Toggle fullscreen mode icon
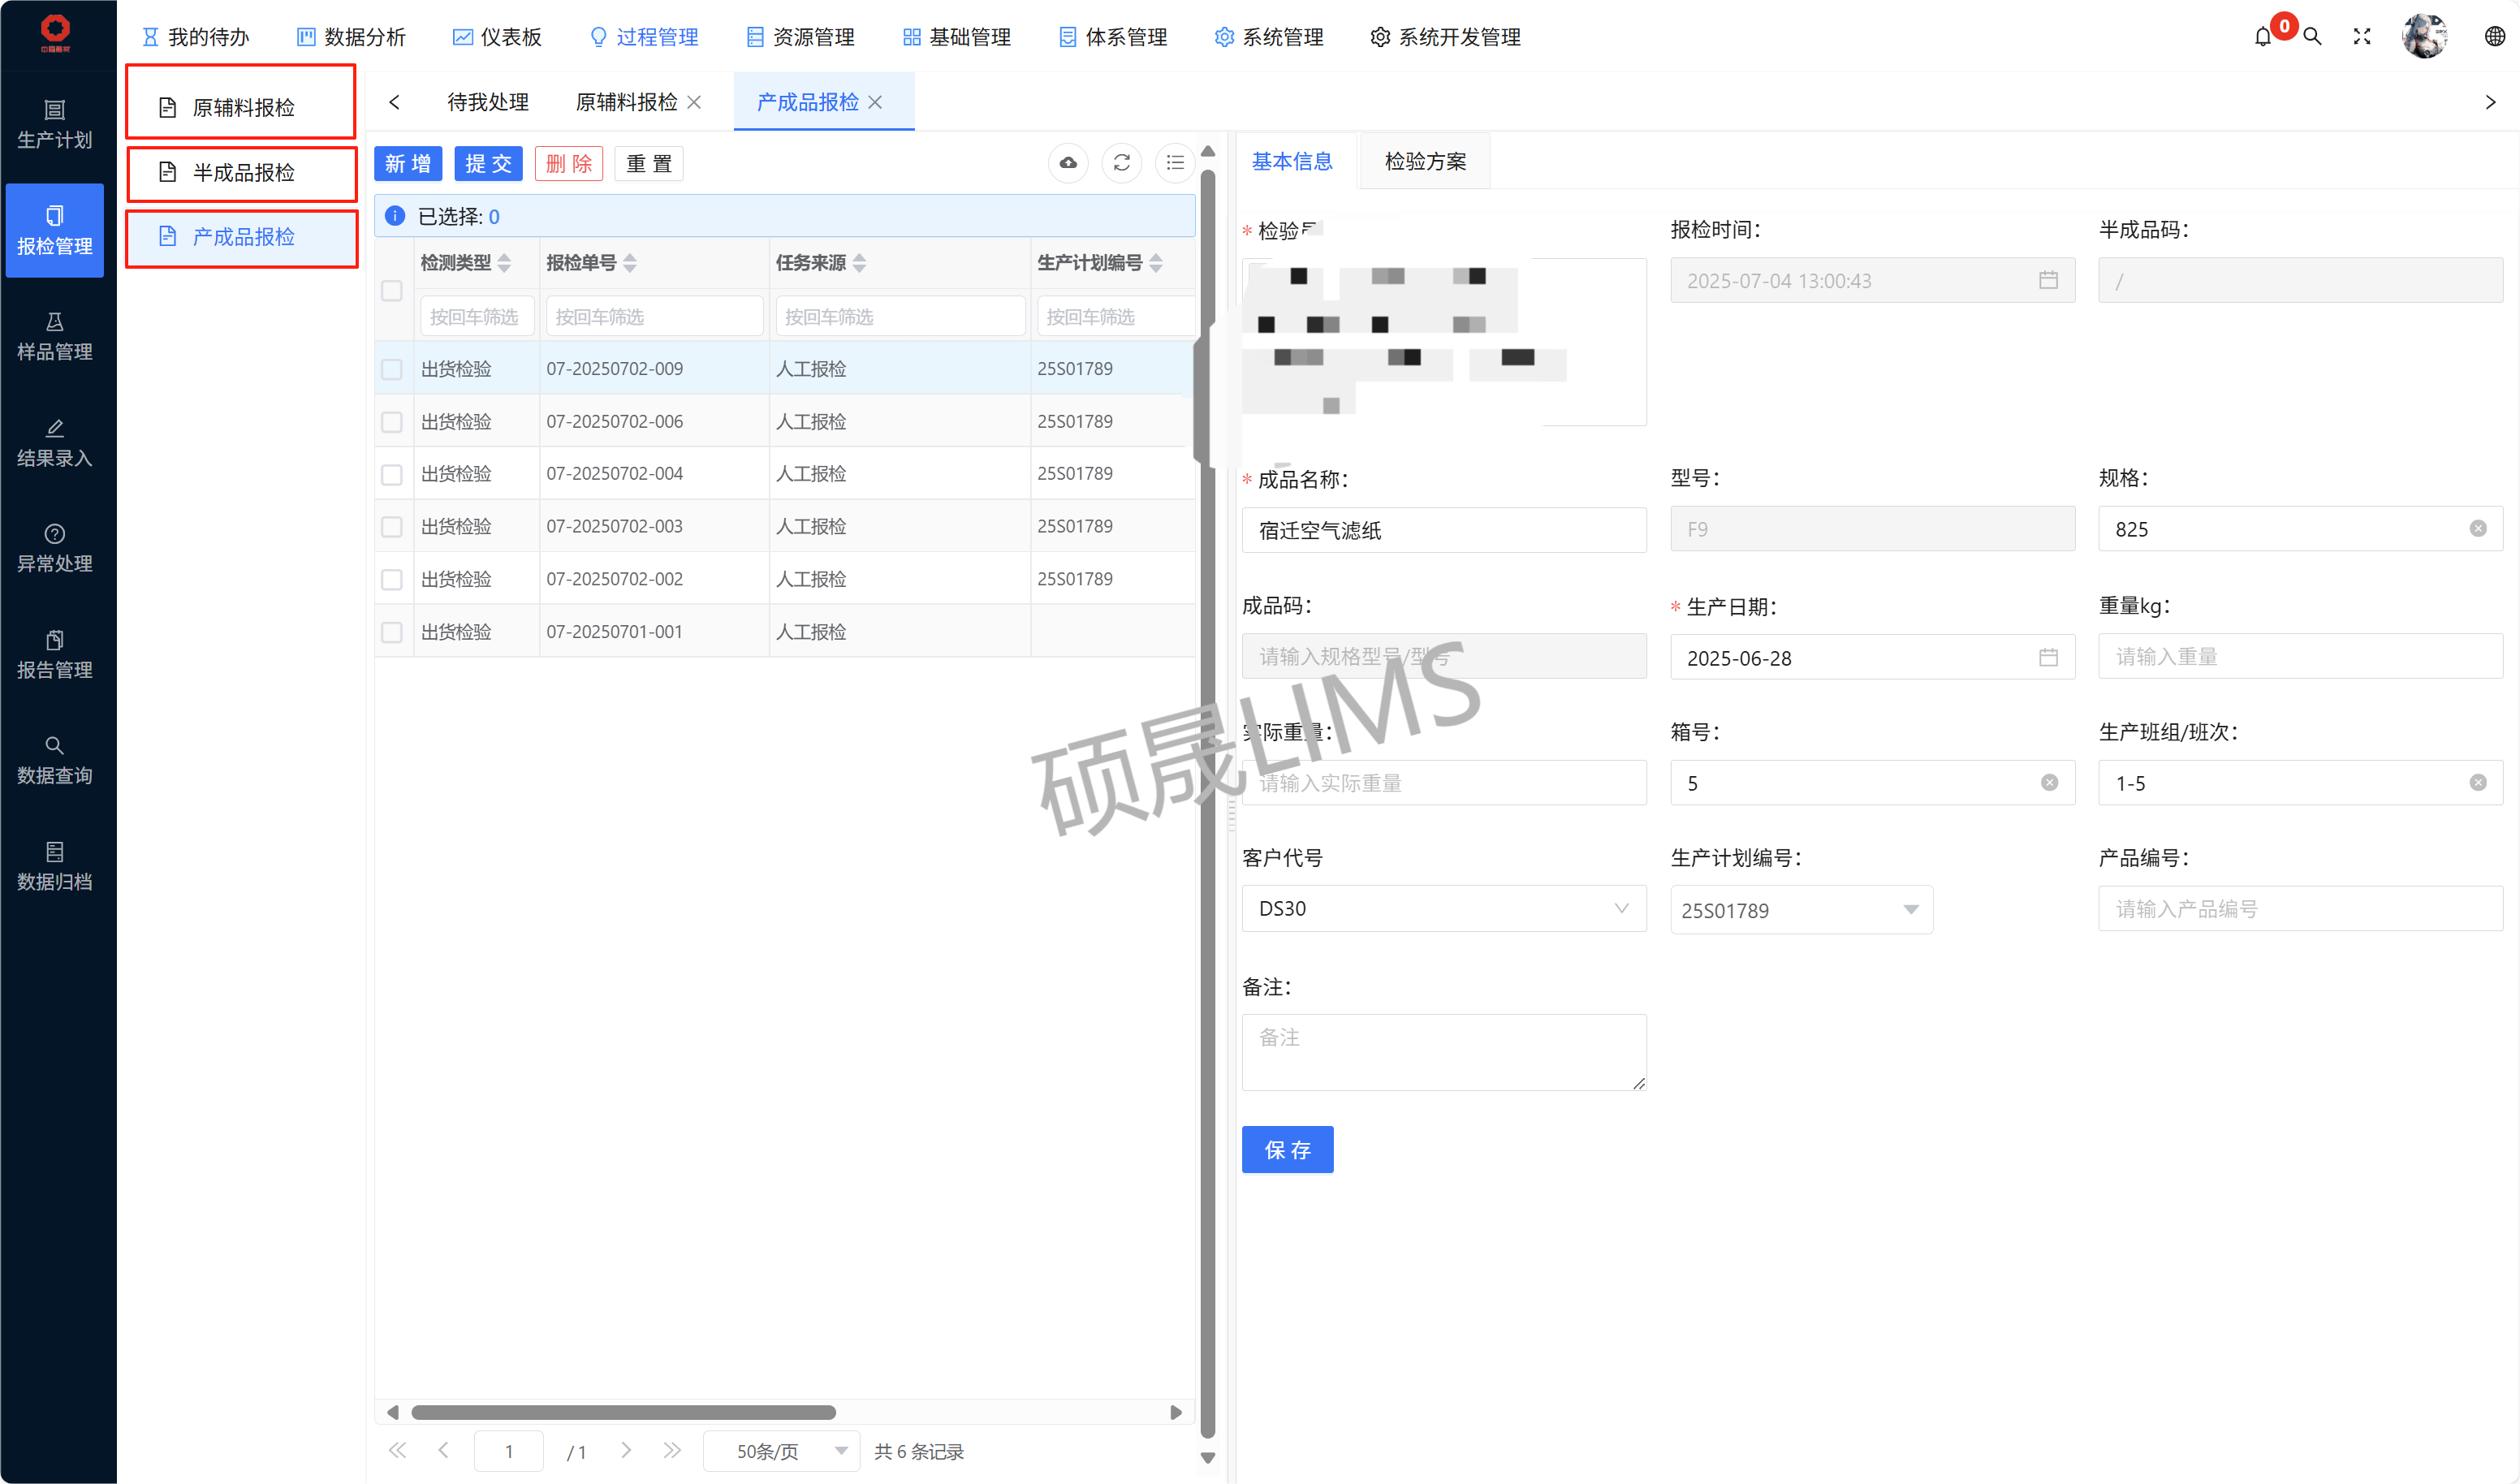The width and height of the screenshot is (2520, 1484). (2361, 37)
